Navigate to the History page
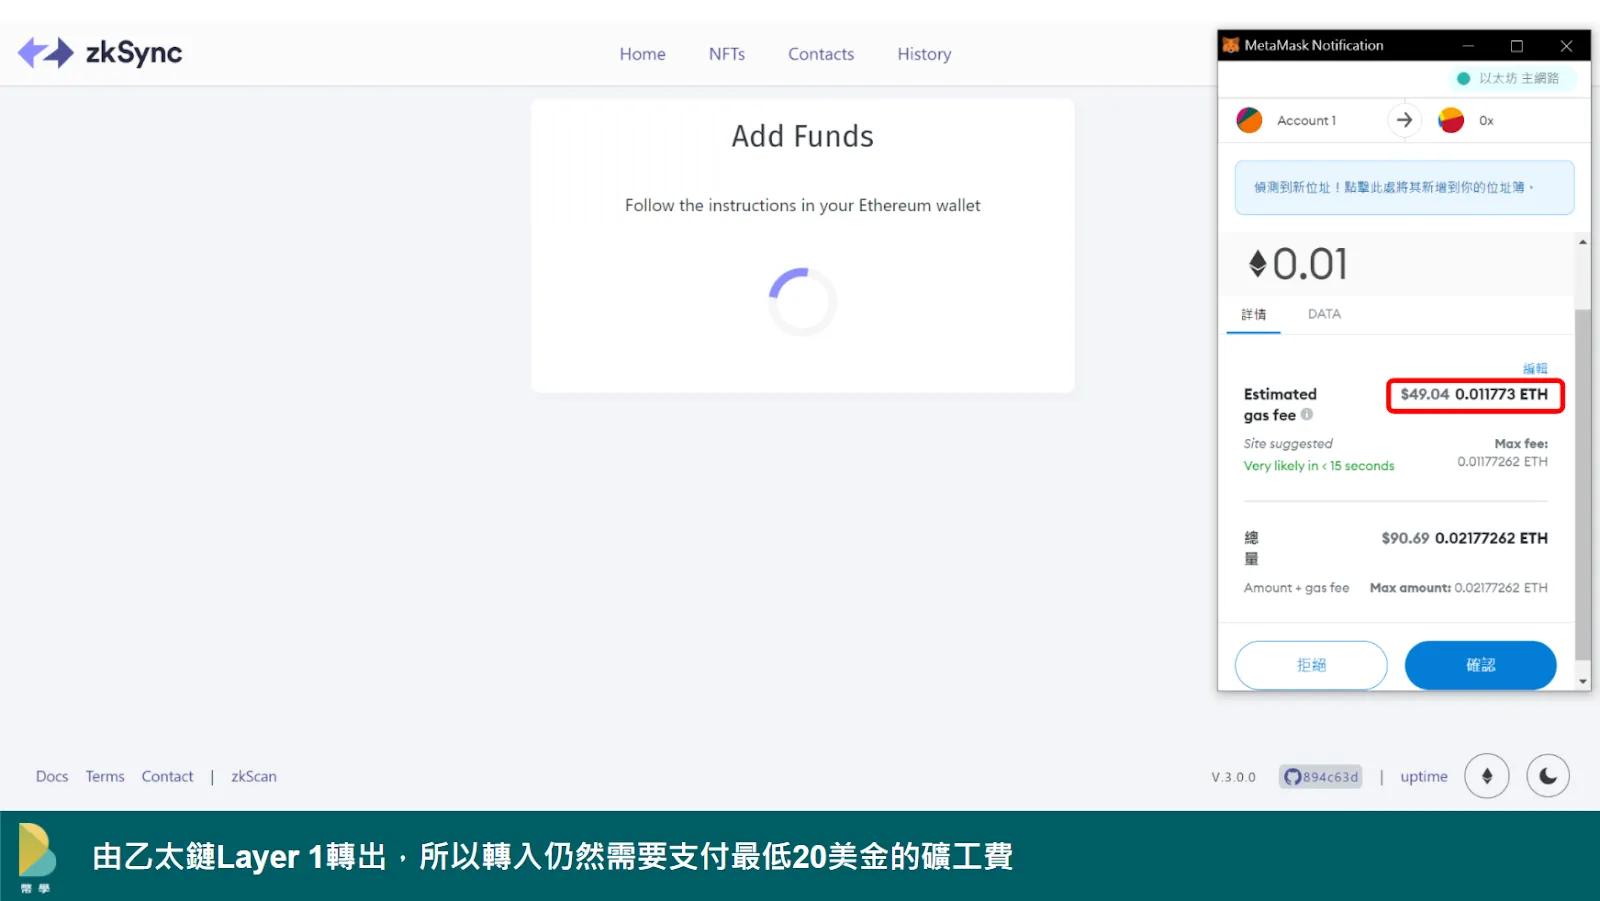Screen dimensions: 1600x901 [x=923, y=54]
